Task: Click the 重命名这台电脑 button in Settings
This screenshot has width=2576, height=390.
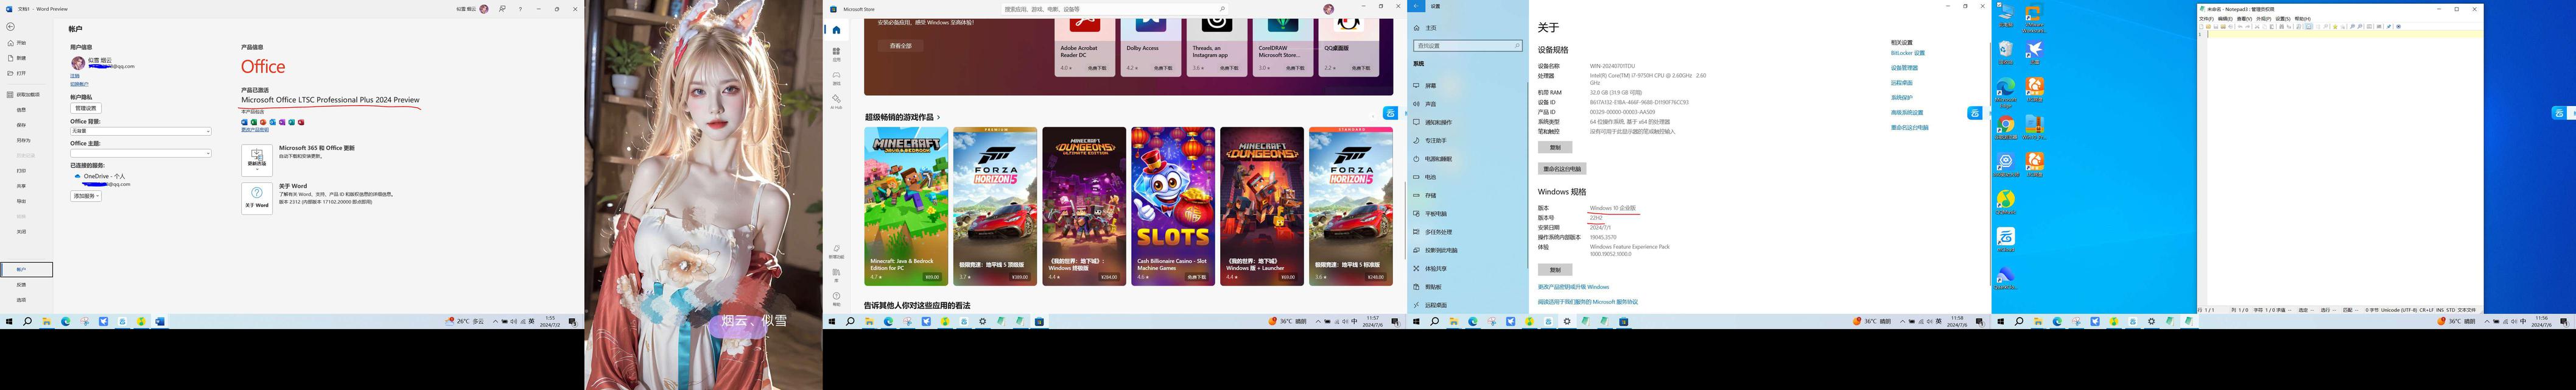Action: click(1561, 169)
